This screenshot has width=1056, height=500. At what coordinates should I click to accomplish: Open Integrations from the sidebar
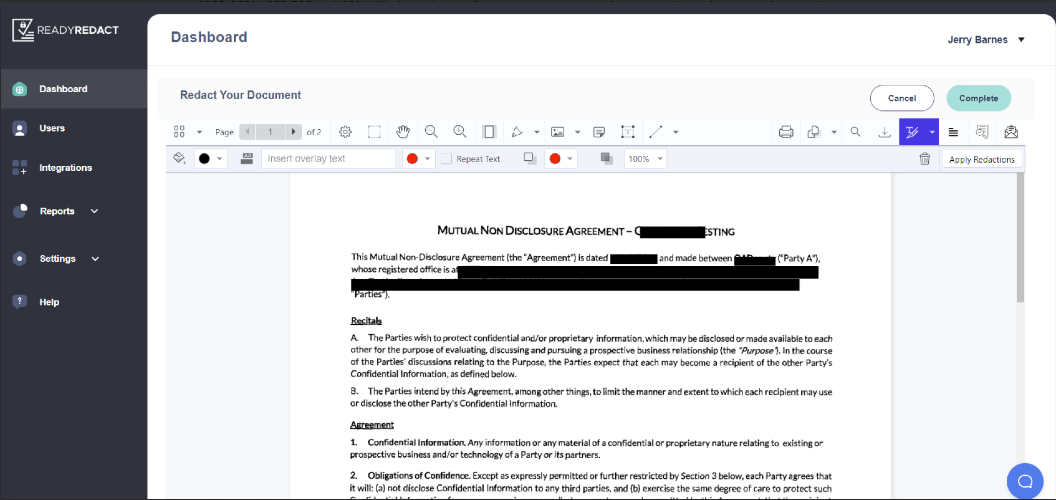(x=65, y=168)
